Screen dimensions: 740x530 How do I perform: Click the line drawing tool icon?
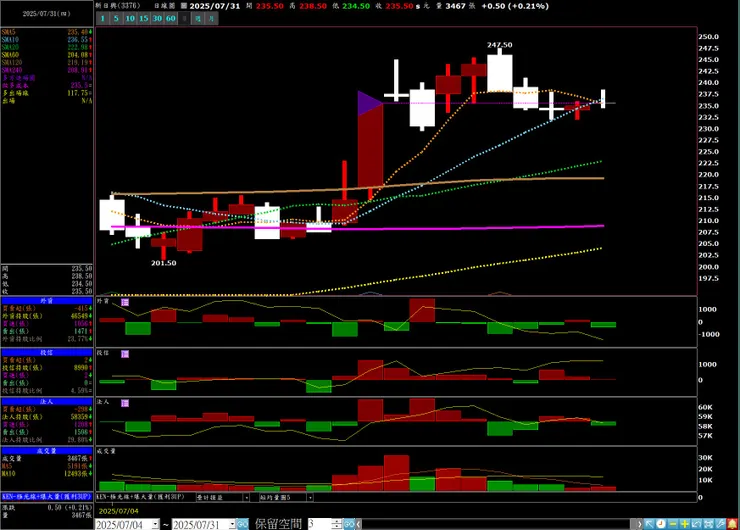pyautogui.click(x=697, y=524)
